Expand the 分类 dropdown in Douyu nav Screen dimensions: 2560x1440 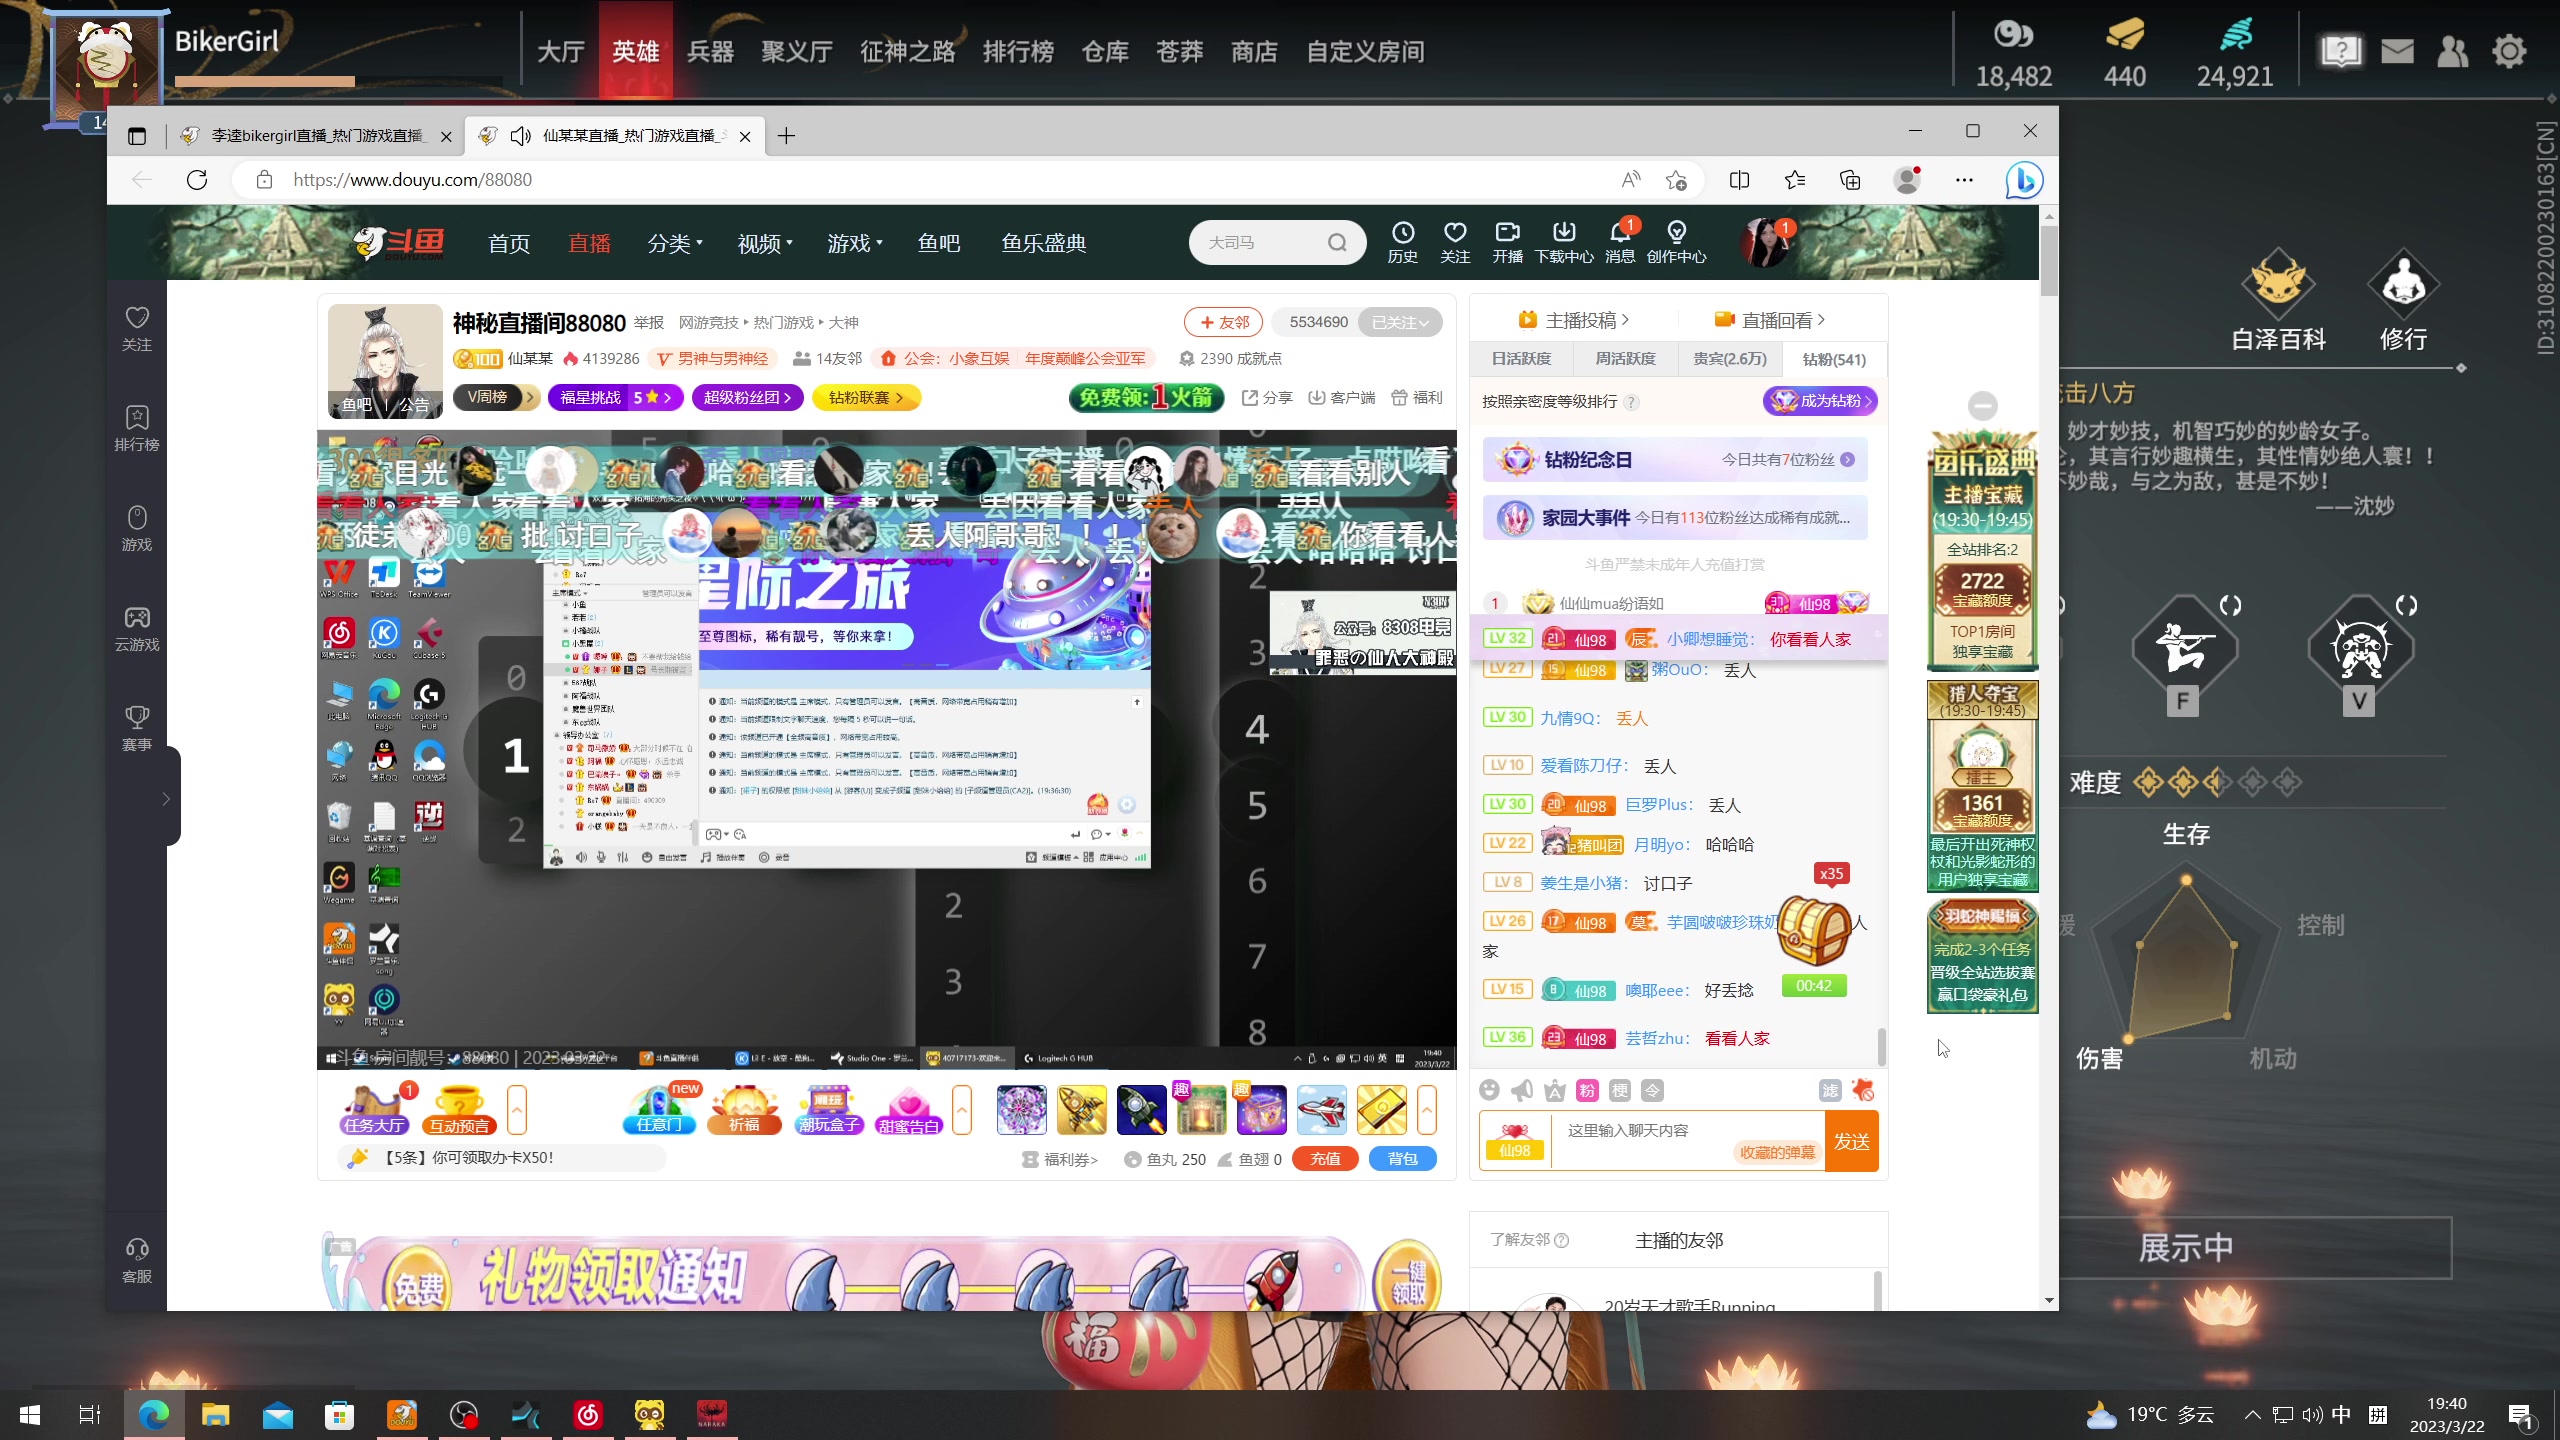[675, 243]
